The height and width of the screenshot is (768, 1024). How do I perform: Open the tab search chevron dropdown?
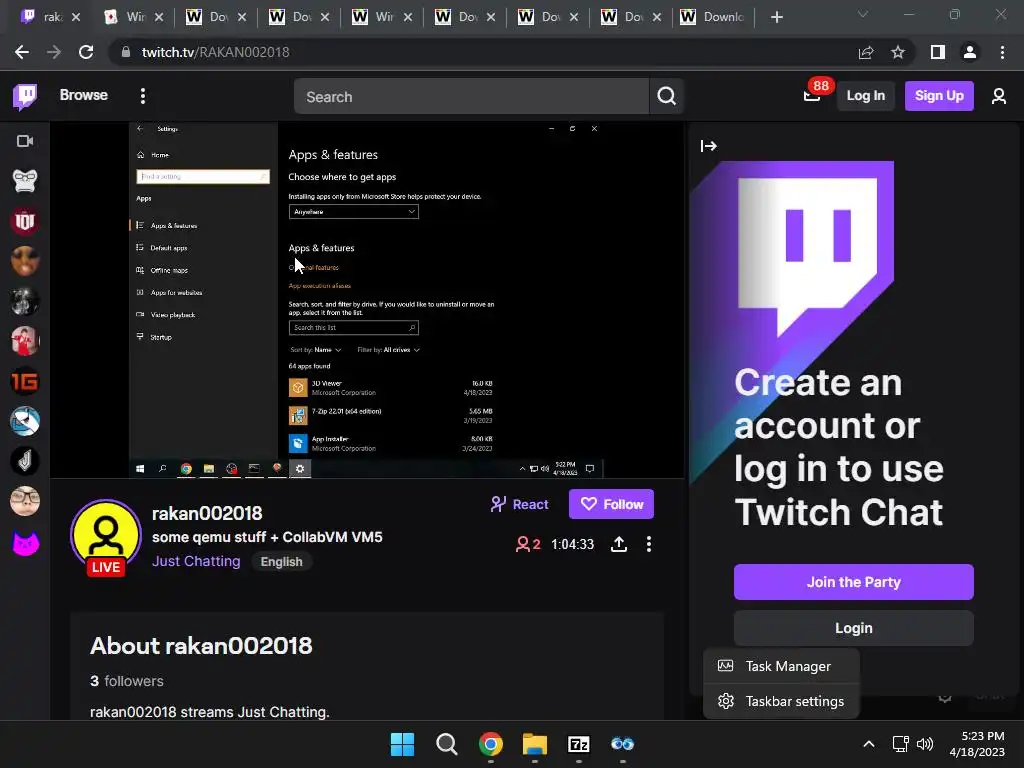tap(863, 14)
